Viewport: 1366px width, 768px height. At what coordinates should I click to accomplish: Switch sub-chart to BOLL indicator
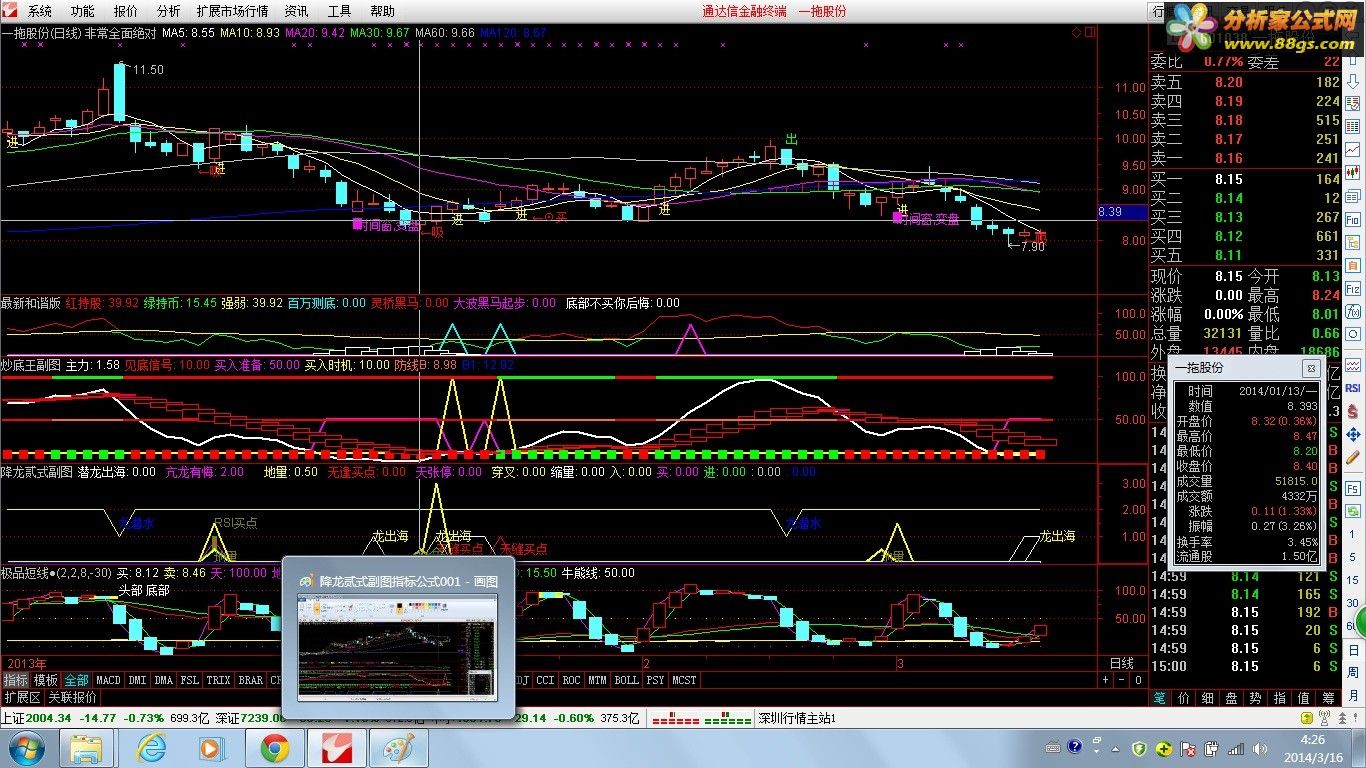[626, 680]
